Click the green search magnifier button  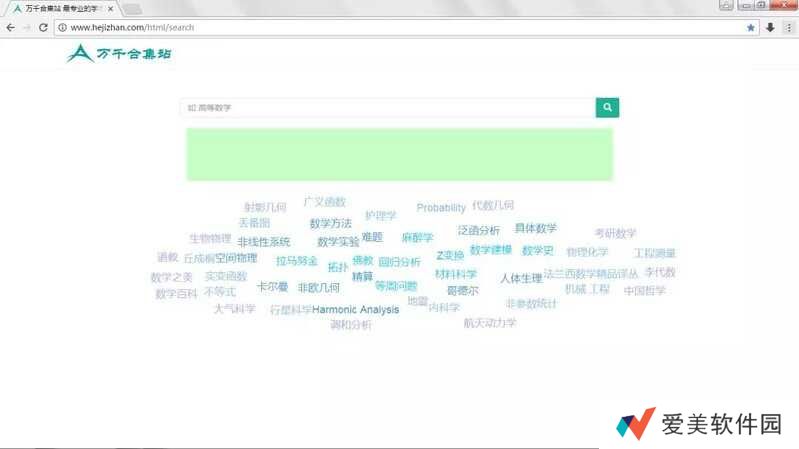point(607,108)
